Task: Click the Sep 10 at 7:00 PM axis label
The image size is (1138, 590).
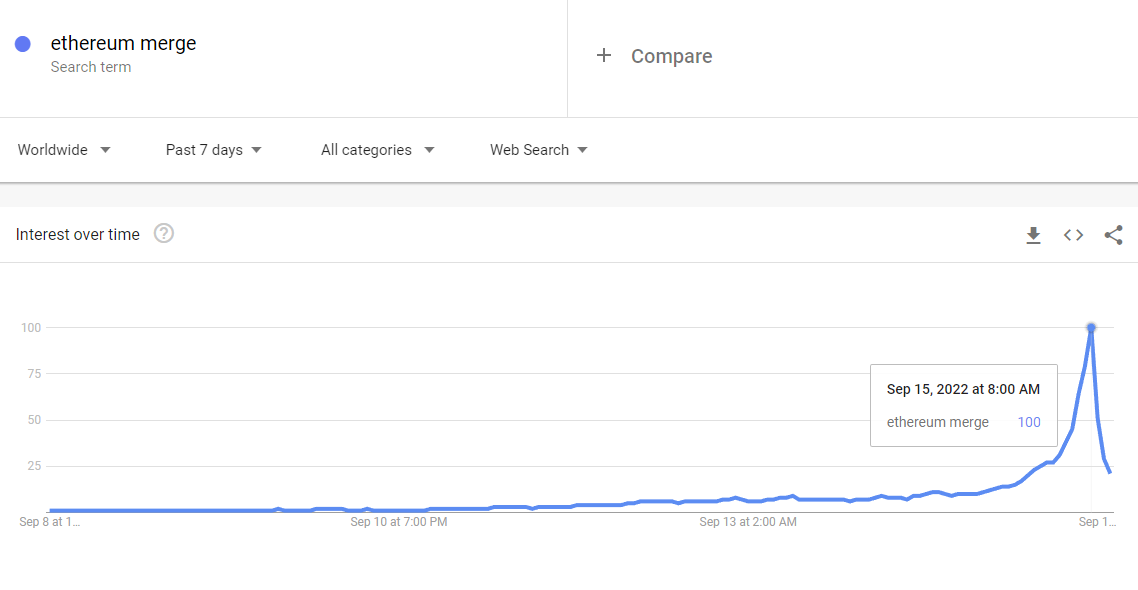Action: [399, 522]
